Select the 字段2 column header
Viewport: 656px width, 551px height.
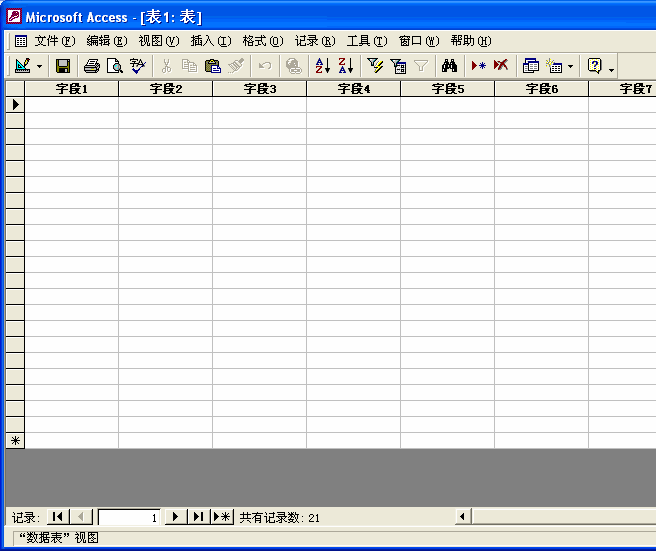166,89
